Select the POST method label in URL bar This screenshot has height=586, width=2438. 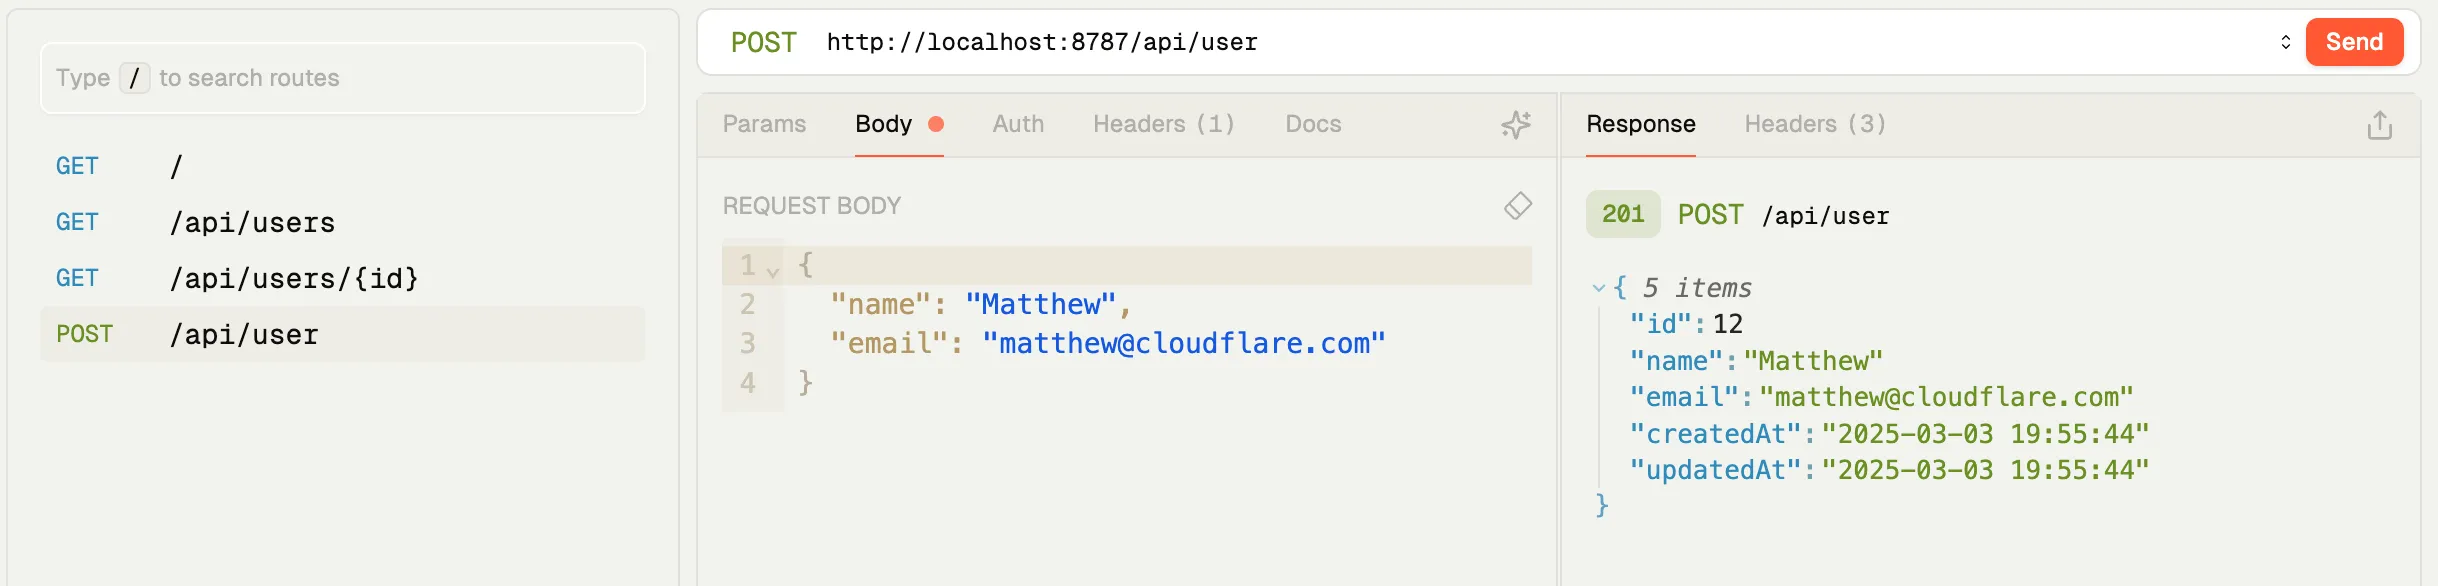[763, 42]
